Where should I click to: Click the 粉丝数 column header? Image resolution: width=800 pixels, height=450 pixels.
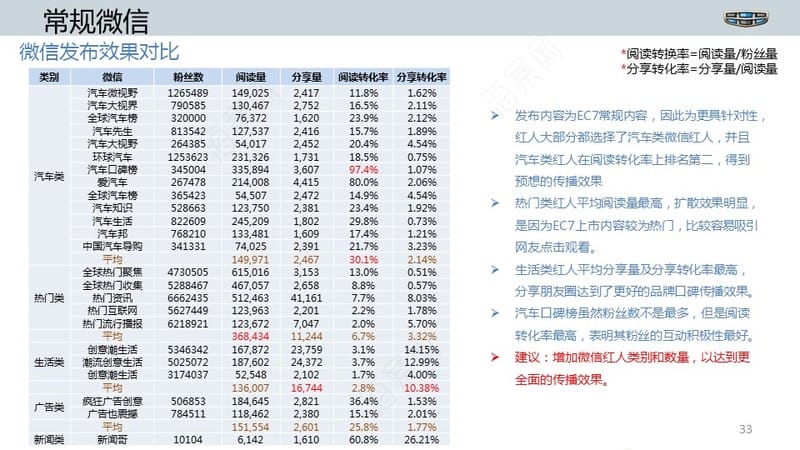188,77
